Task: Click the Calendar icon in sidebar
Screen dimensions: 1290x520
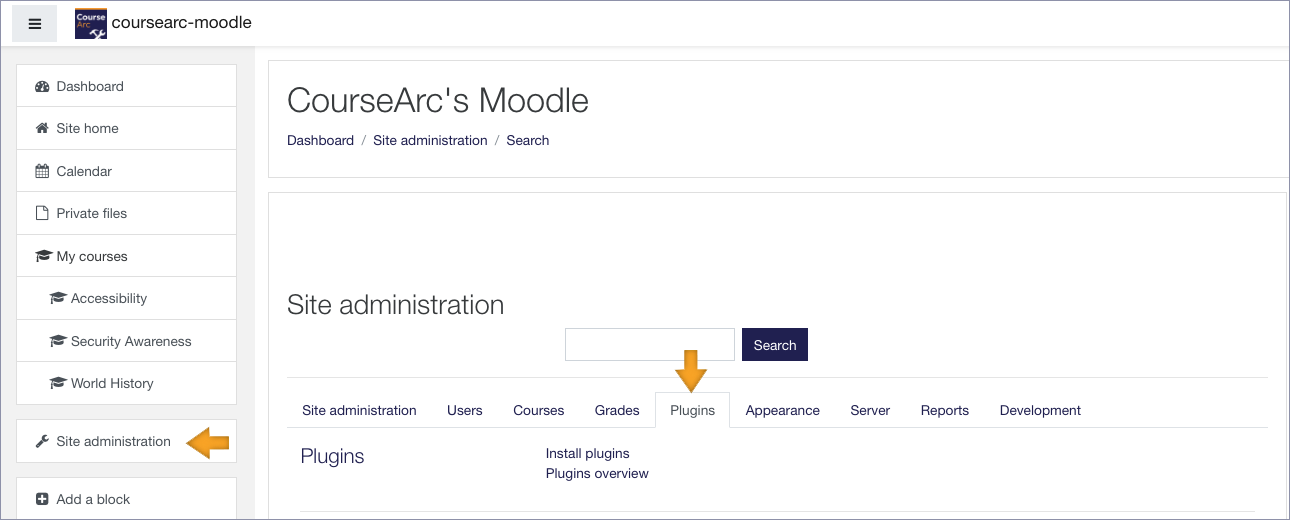Action: [42, 171]
